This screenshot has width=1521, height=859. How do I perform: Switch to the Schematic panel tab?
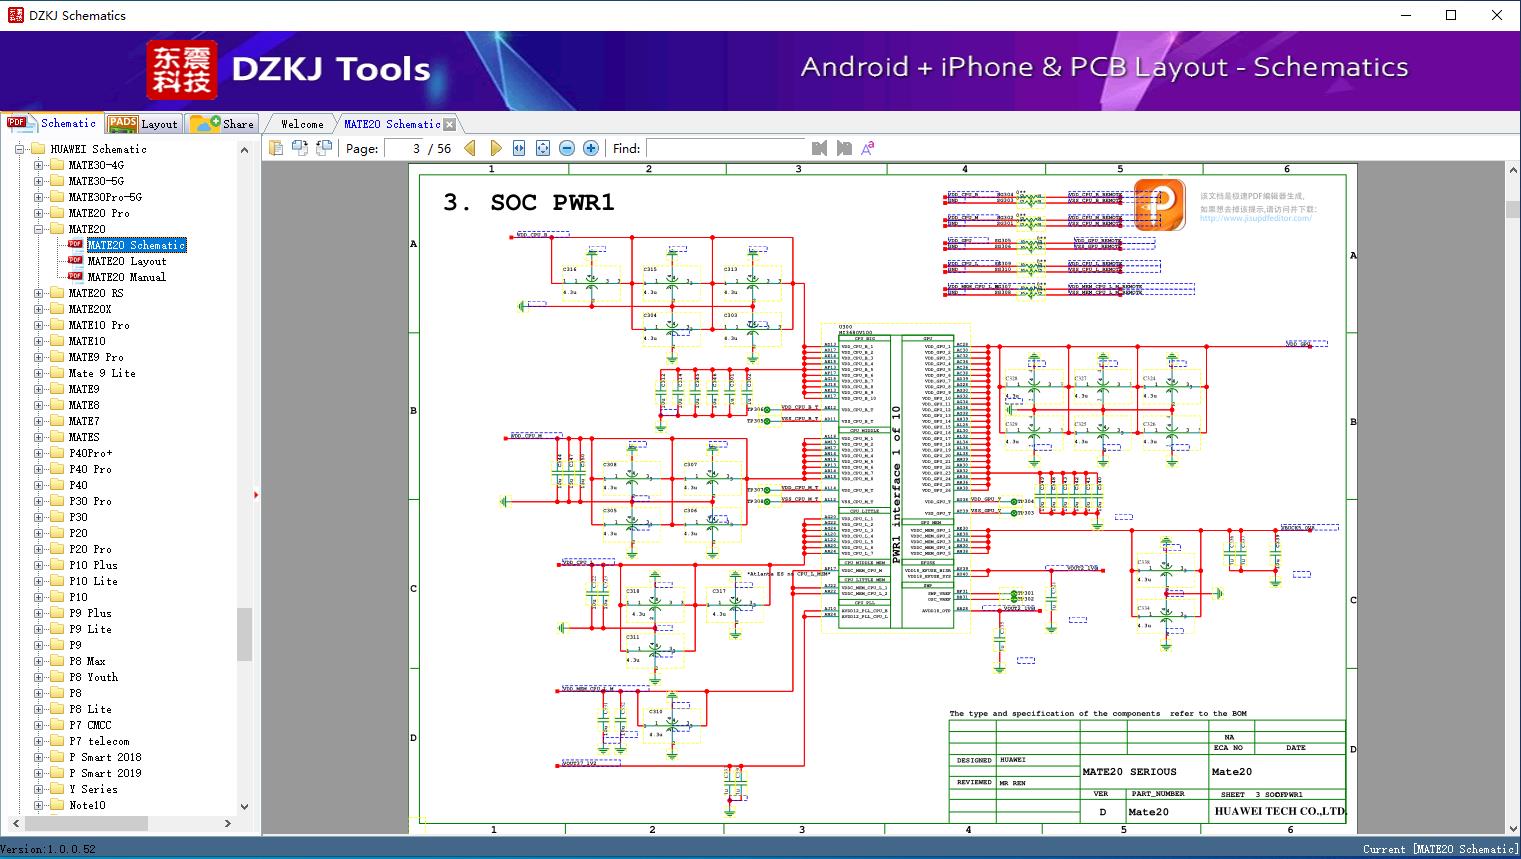point(52,123)
